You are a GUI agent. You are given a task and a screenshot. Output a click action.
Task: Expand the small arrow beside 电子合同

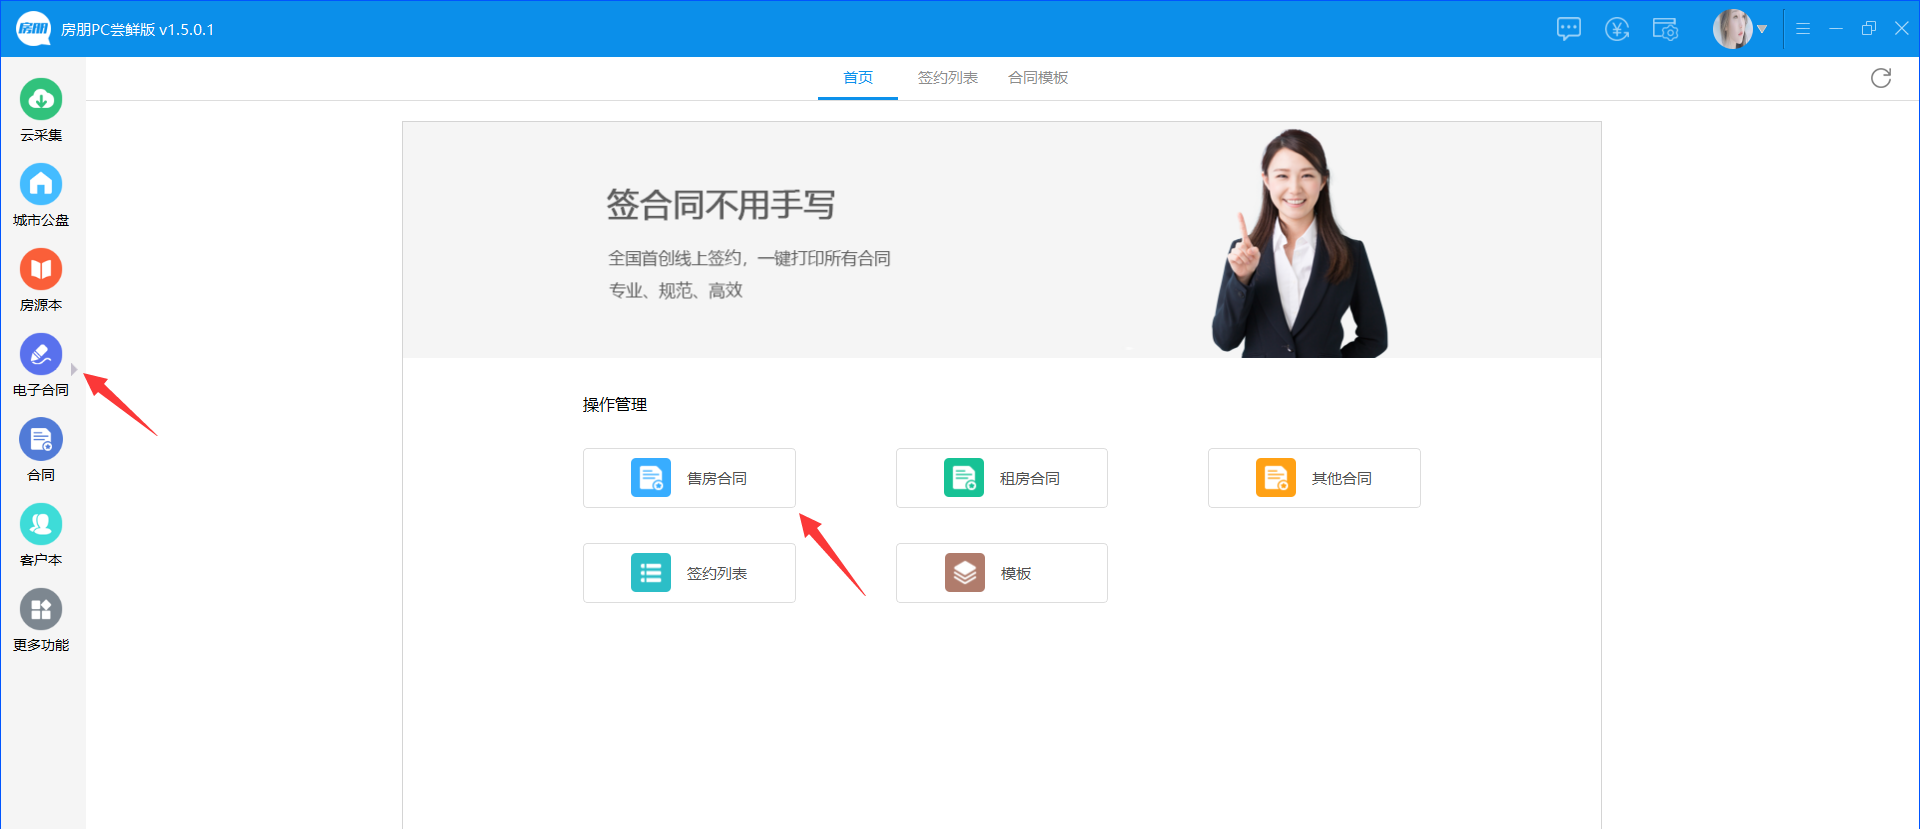[74, 370]
